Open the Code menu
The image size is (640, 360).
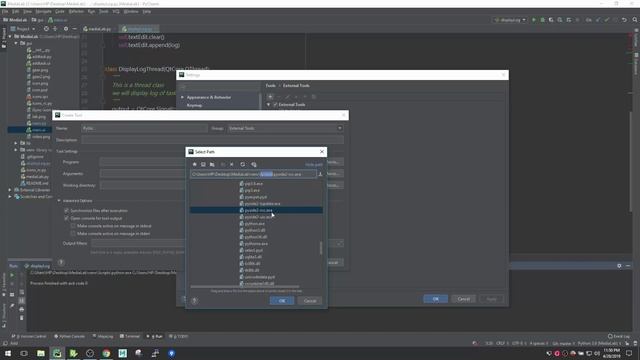pos(60,11)
